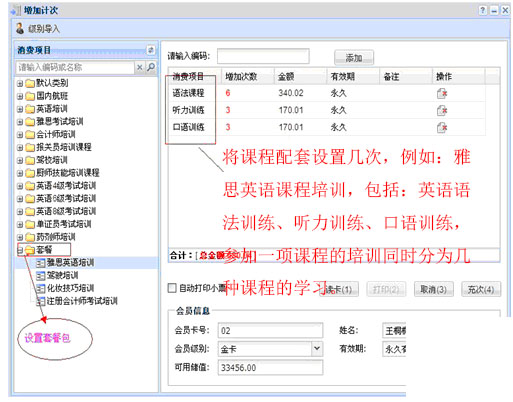The width and height of the screenshot is (513, 402).
Task: Click the help question mark icon
Action: [483, 10]
